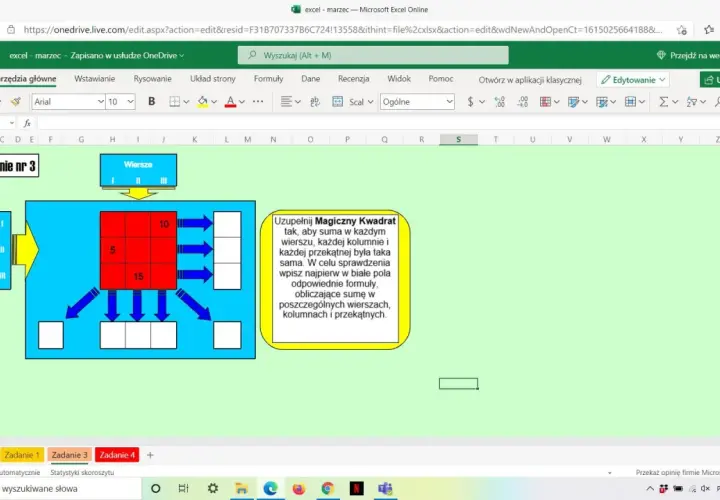Click the text alignment icon
Screen dimensions: 720x500
(x=286, y=101)
